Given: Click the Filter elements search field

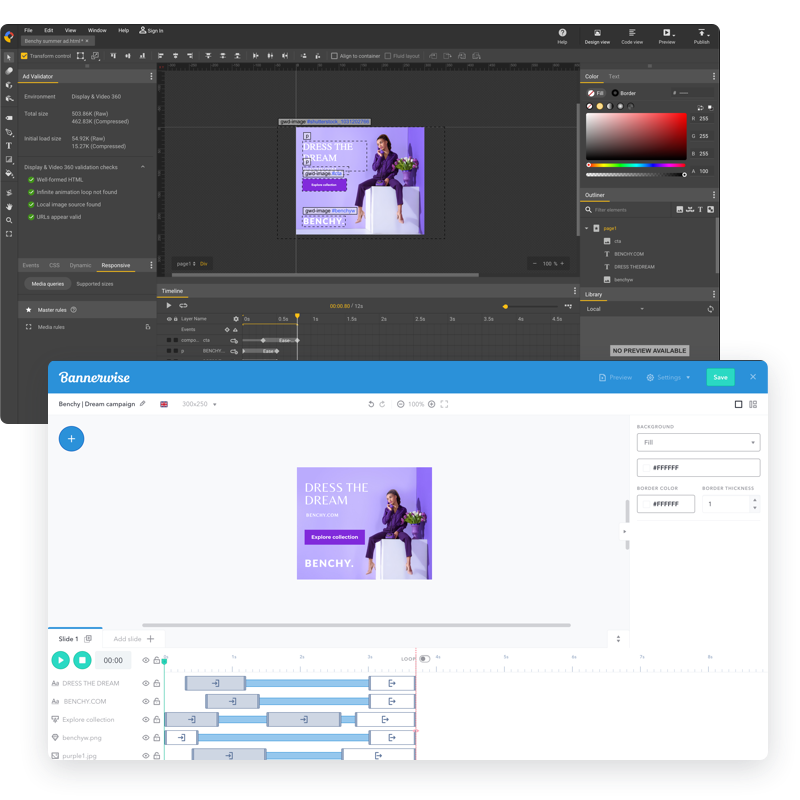Looking at the screenshot, I should (628, 210).
